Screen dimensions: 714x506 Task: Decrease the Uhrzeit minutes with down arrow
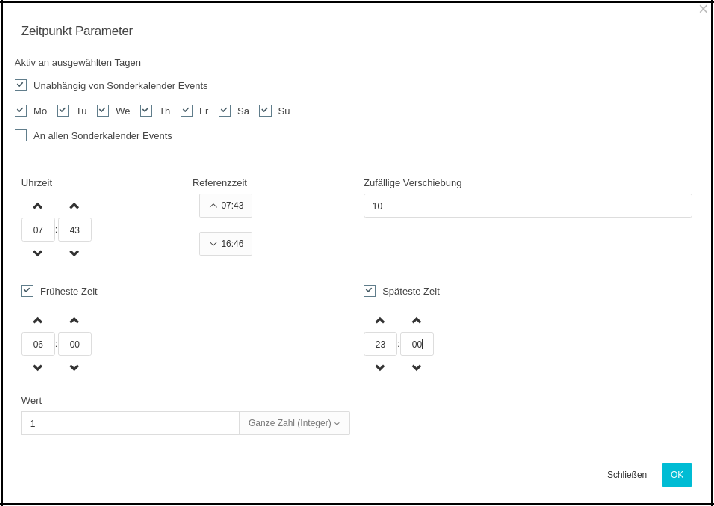click(x=75, y=254)
